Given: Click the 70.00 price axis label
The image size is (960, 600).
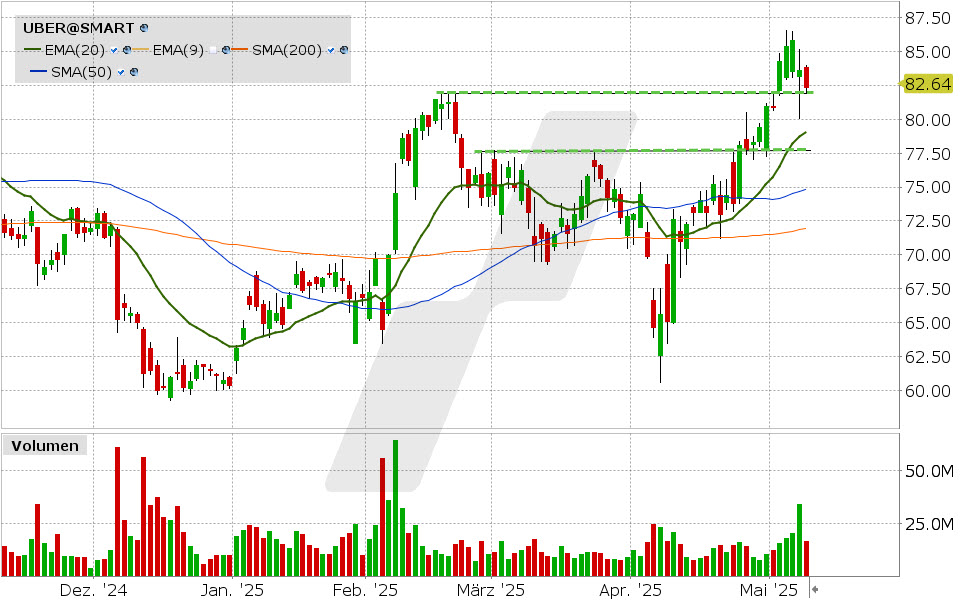Looking at the screenshot, I should pos(928,255).
